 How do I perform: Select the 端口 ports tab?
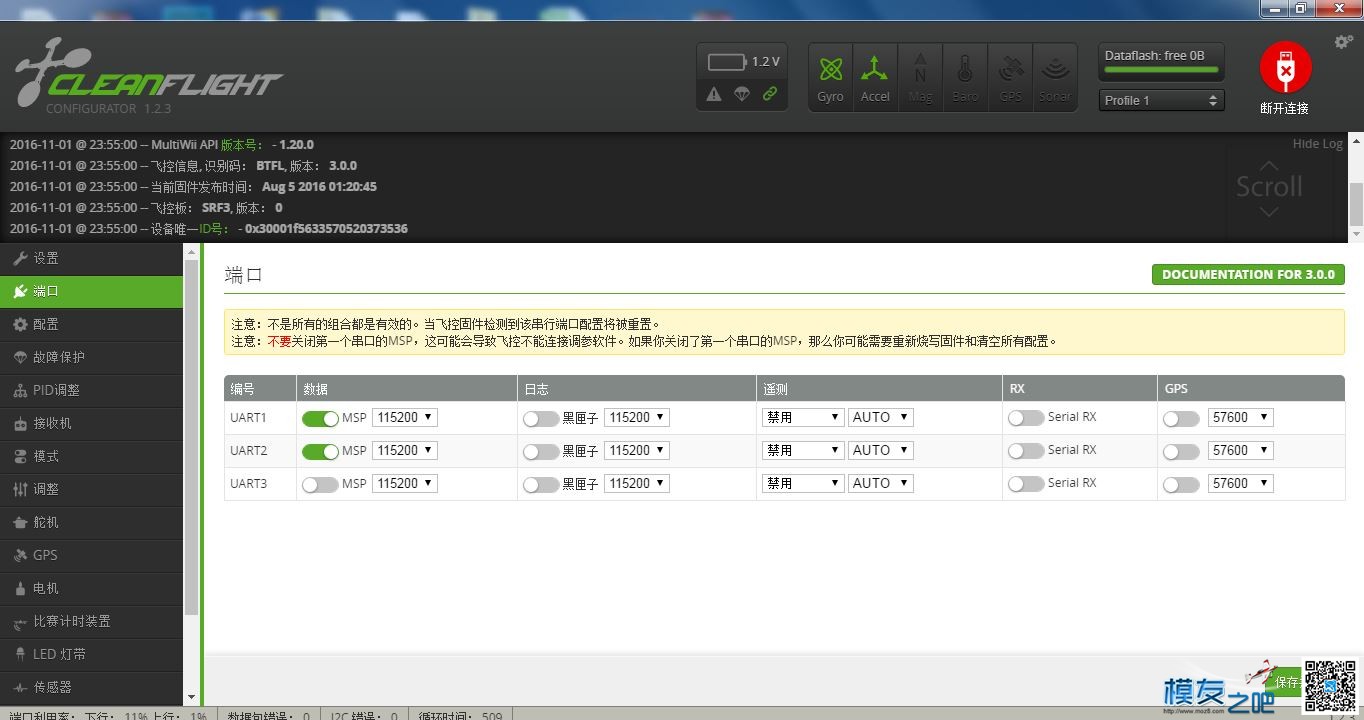coord(92,291)
